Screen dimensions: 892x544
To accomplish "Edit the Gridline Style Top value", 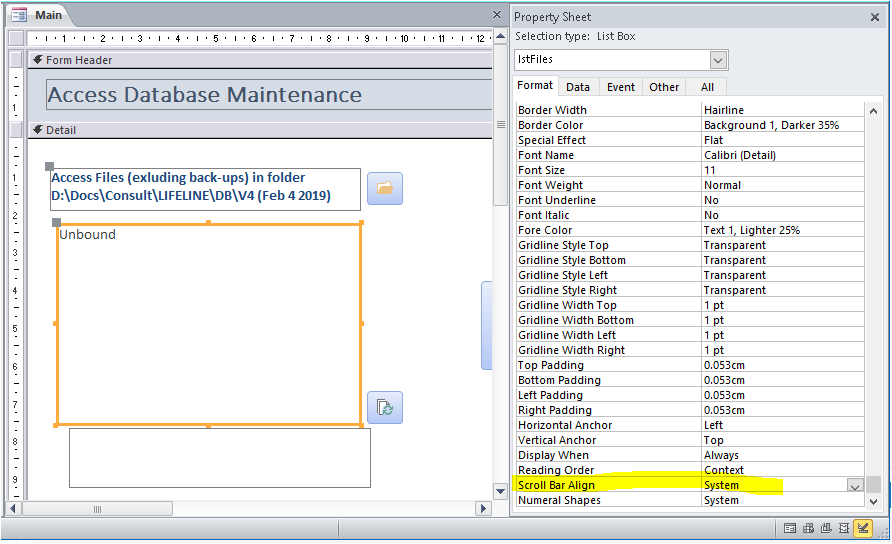I will click(x=783, y=245).
